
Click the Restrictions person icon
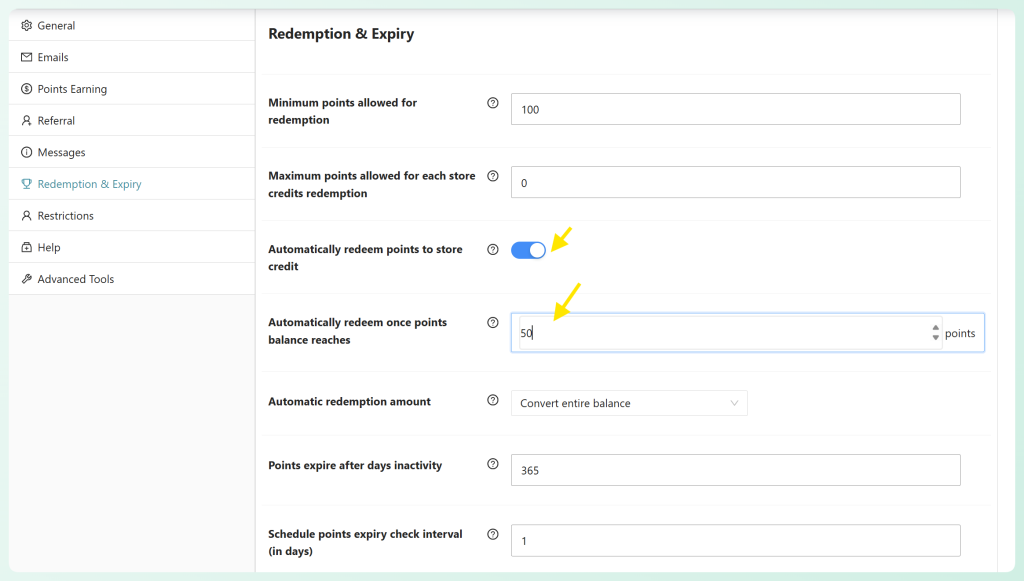(26, 215)
